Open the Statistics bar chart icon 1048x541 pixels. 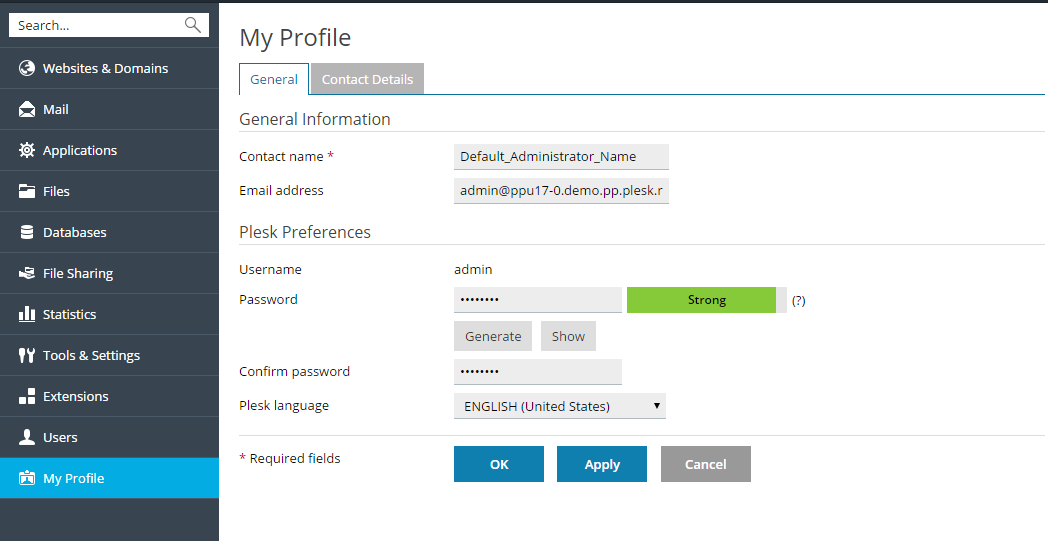point(27,315)
